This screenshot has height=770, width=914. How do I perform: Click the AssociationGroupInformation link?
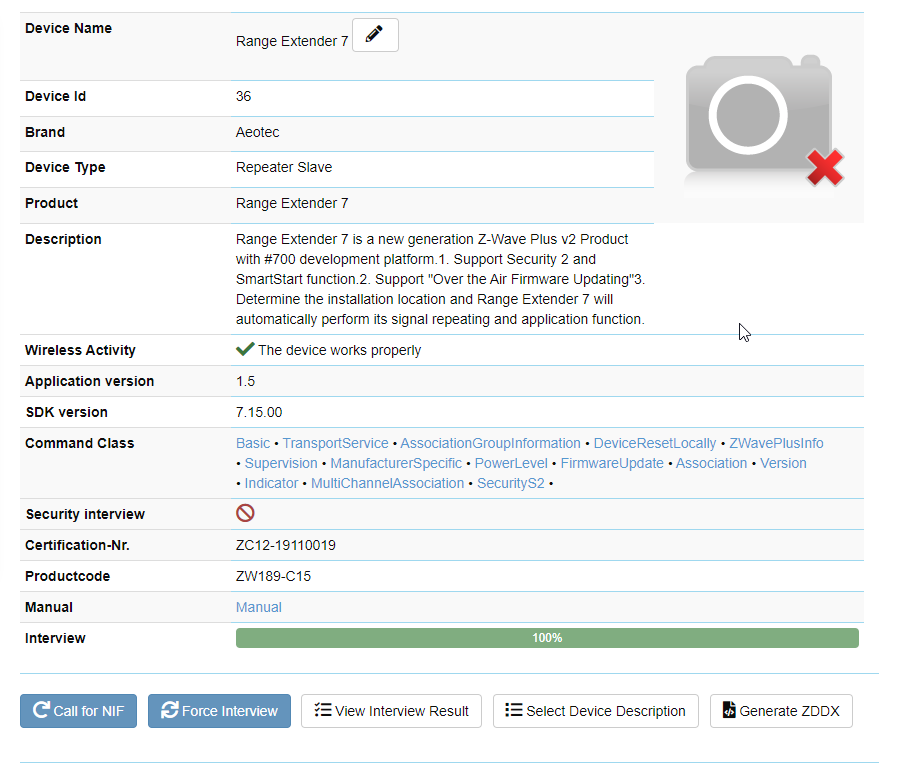pyautogui.click(x=490, y=443)
